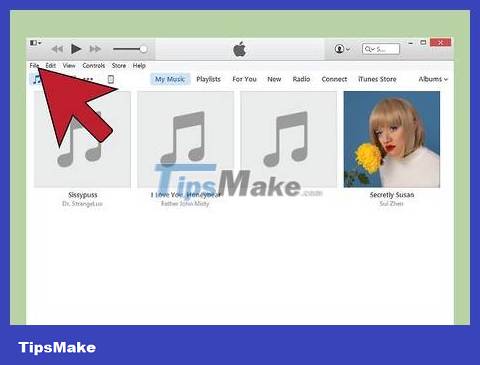Open the Help menu

[x=139, y=65]
